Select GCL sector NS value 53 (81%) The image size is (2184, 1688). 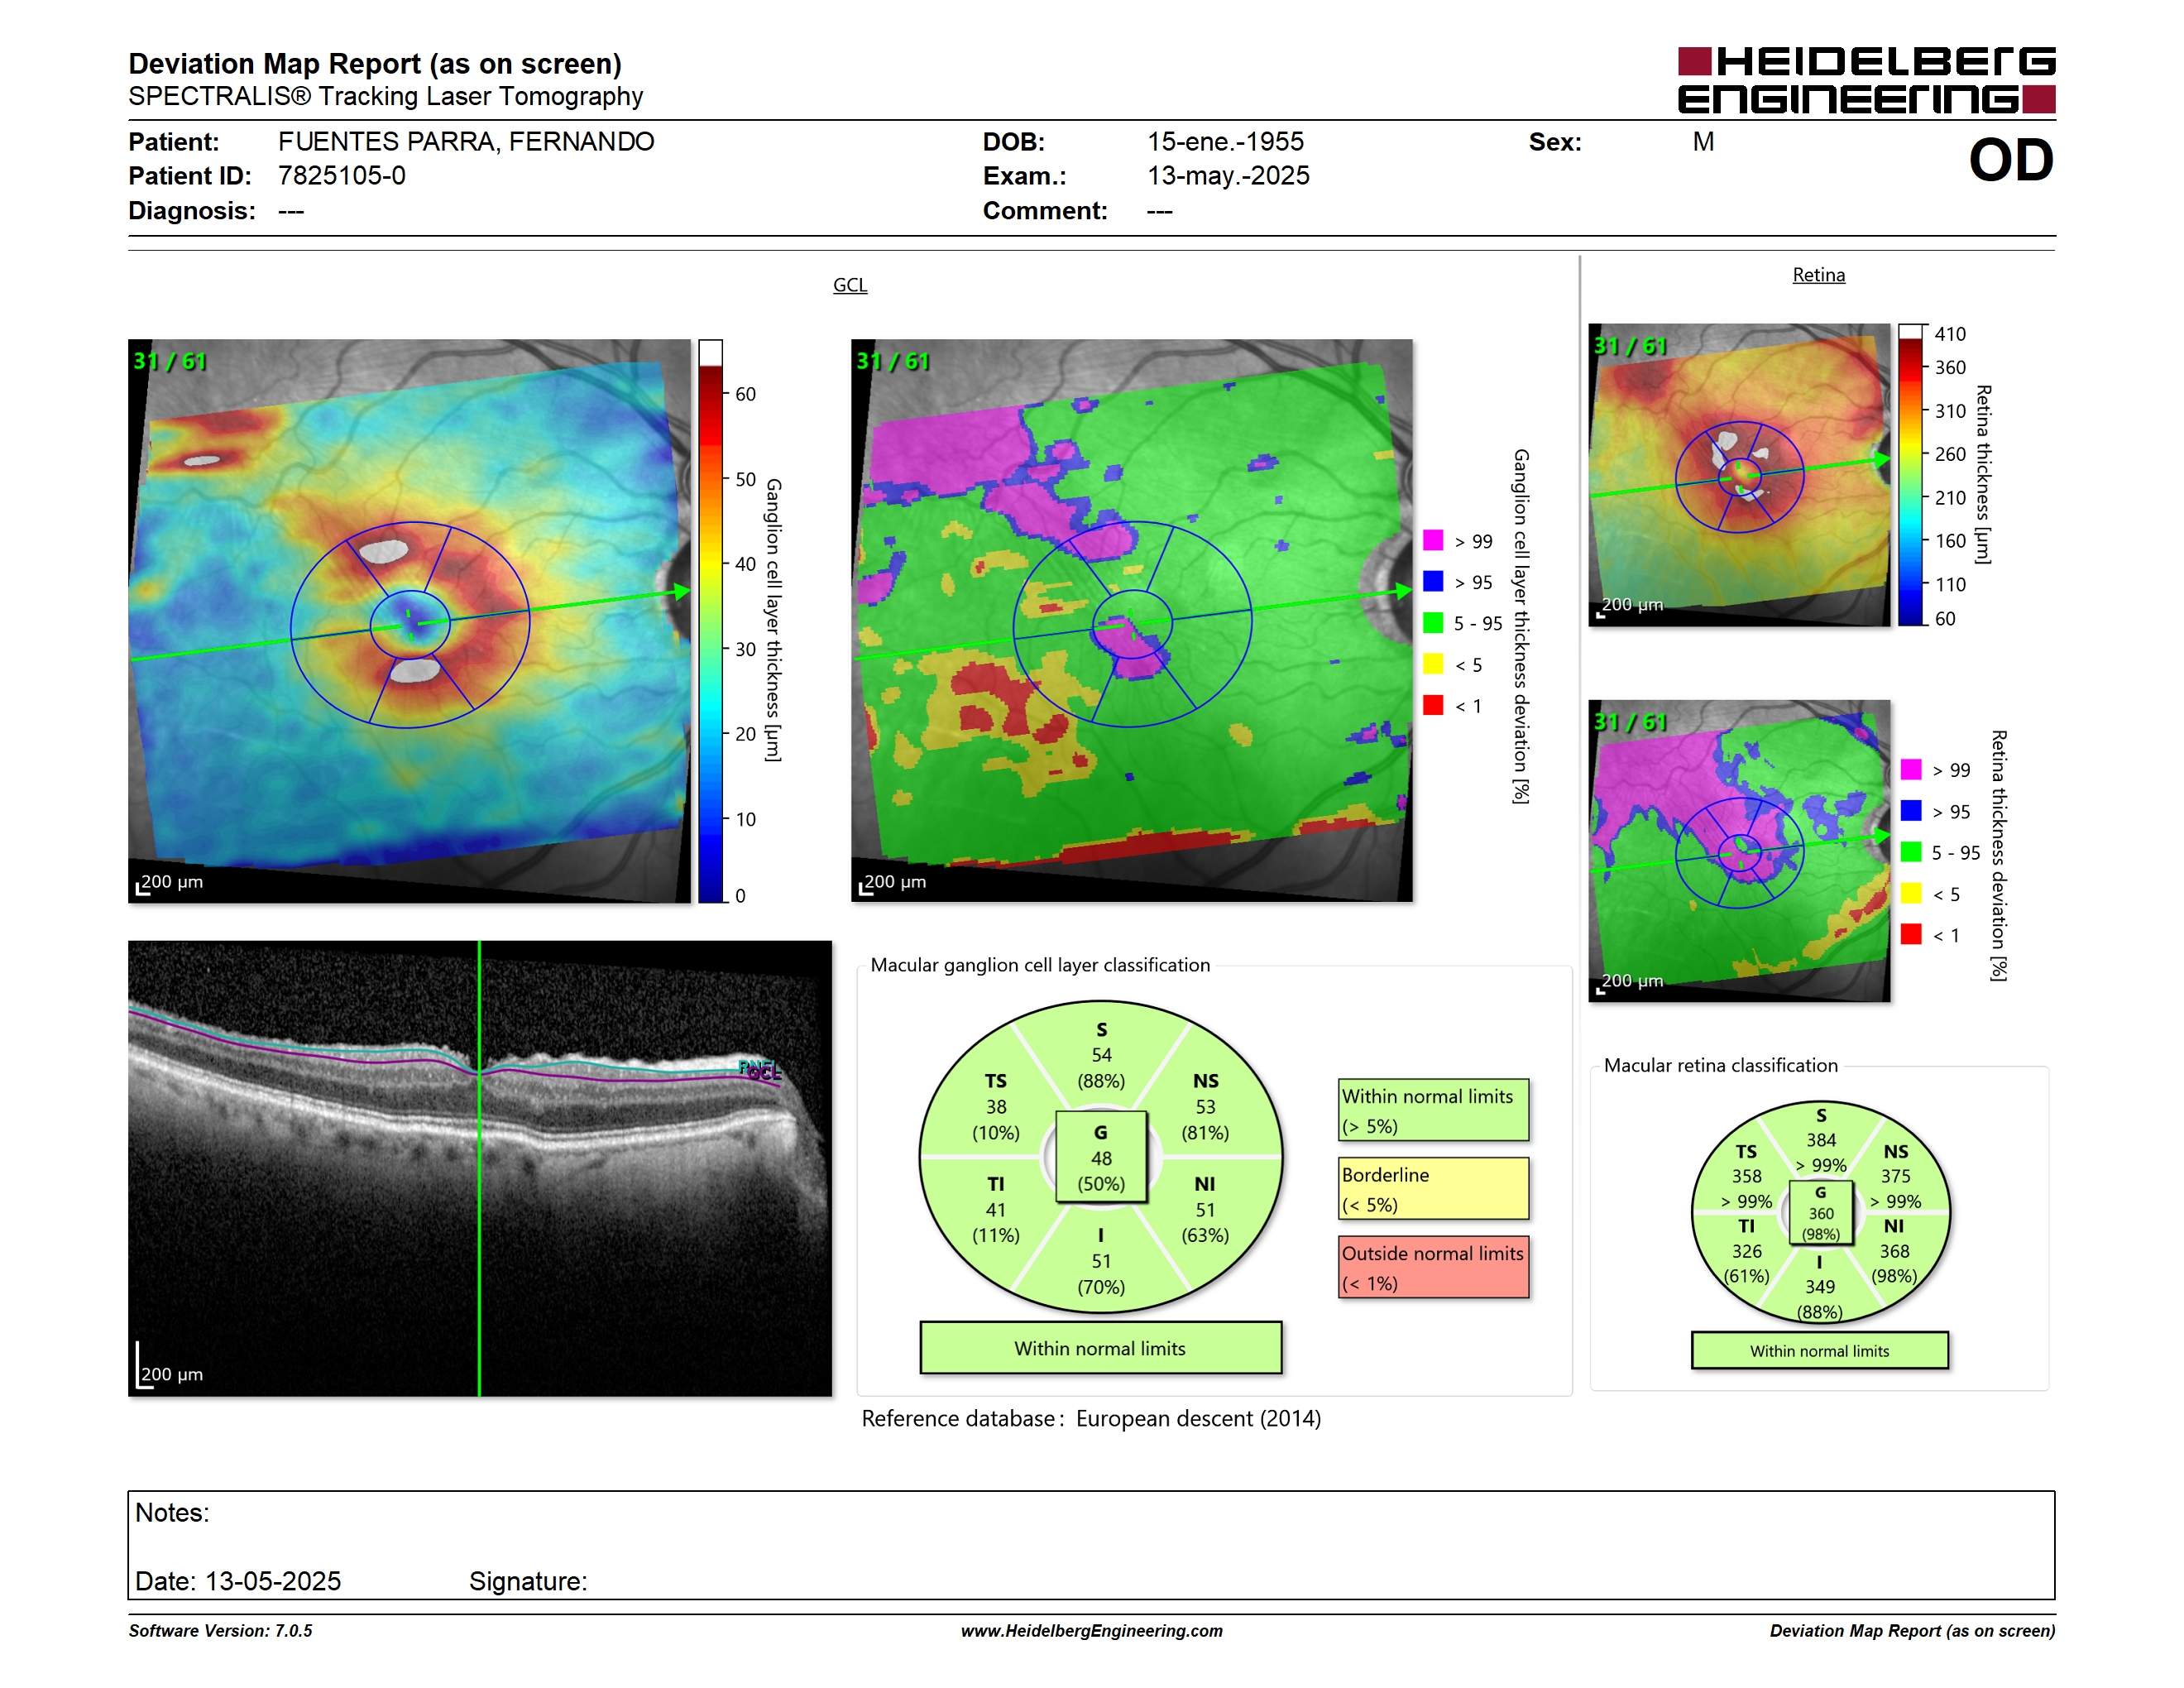[x=1205, y=1120]
